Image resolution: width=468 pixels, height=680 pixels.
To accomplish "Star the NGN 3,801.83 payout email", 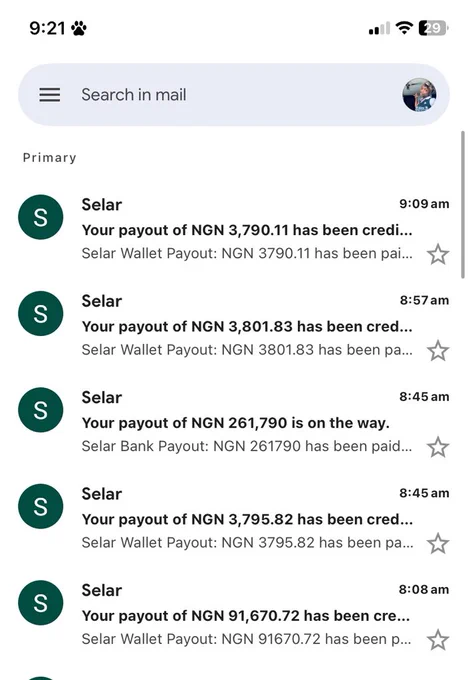I will pyautogui.click(x=438, y=351).
